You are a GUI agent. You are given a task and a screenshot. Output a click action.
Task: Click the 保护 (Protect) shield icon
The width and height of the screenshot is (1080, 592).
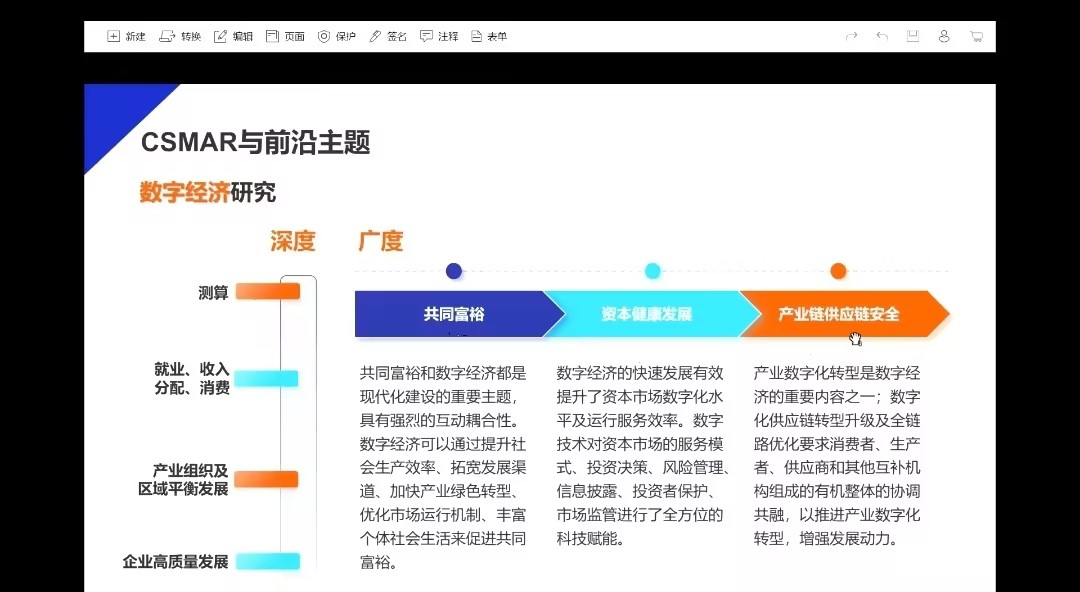(324, 36)
